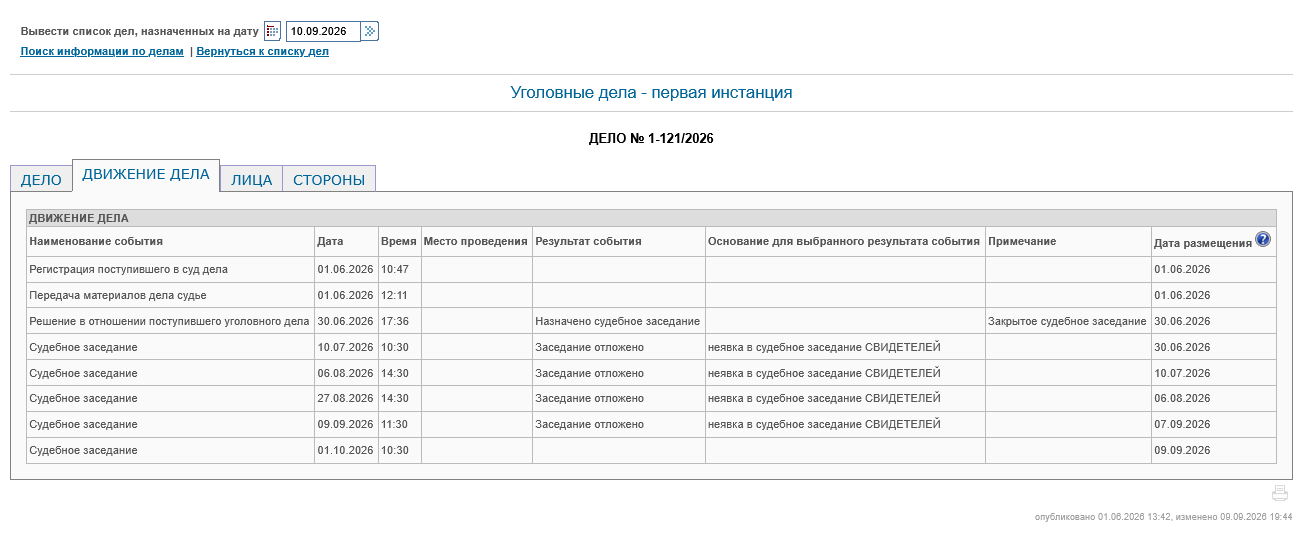Click the blue help question mark icon
Screen dimensions: 1303x534
1263,239
